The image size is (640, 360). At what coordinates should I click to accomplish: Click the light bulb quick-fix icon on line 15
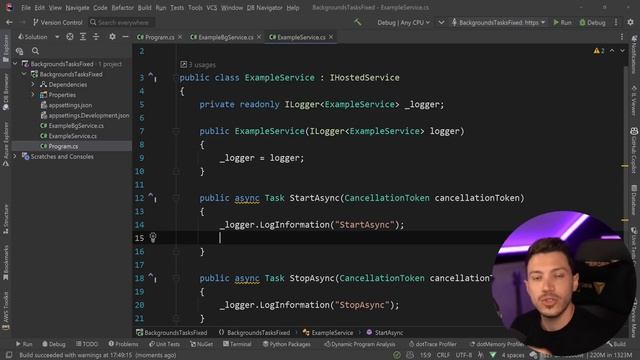tap(153, 237)
